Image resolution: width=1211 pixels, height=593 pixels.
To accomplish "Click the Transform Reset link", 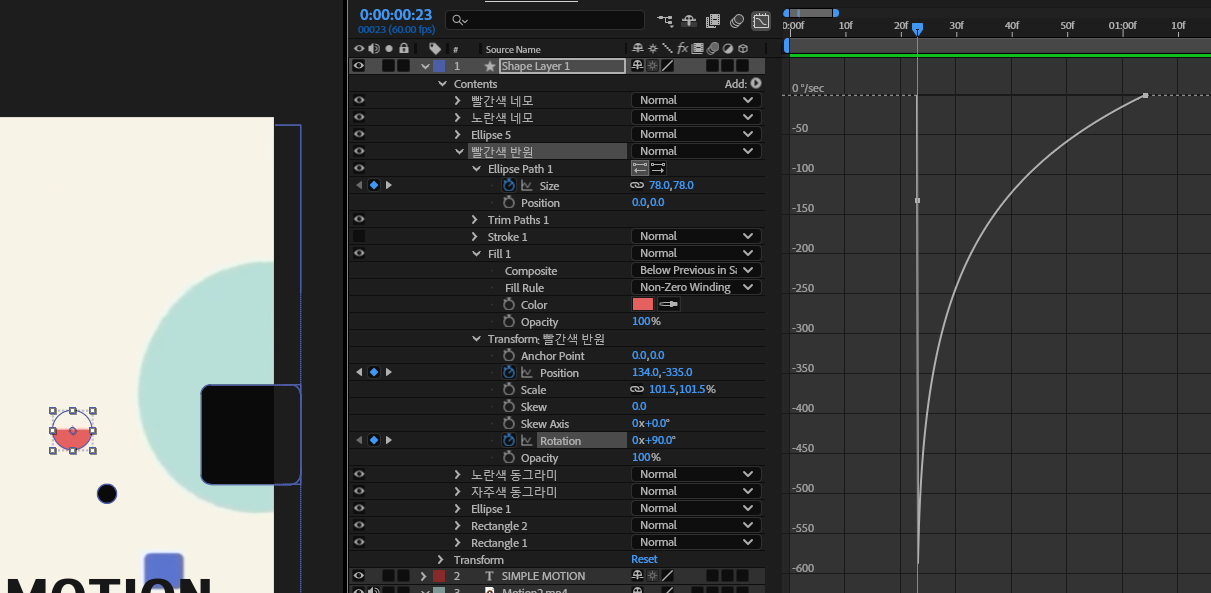I will point(644,559).
